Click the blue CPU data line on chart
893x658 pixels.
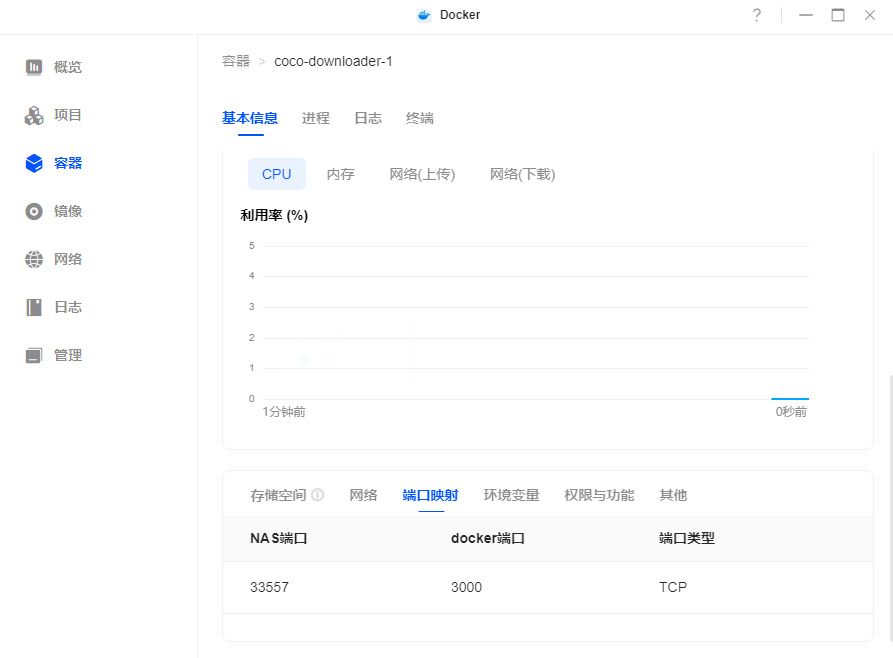790,399
